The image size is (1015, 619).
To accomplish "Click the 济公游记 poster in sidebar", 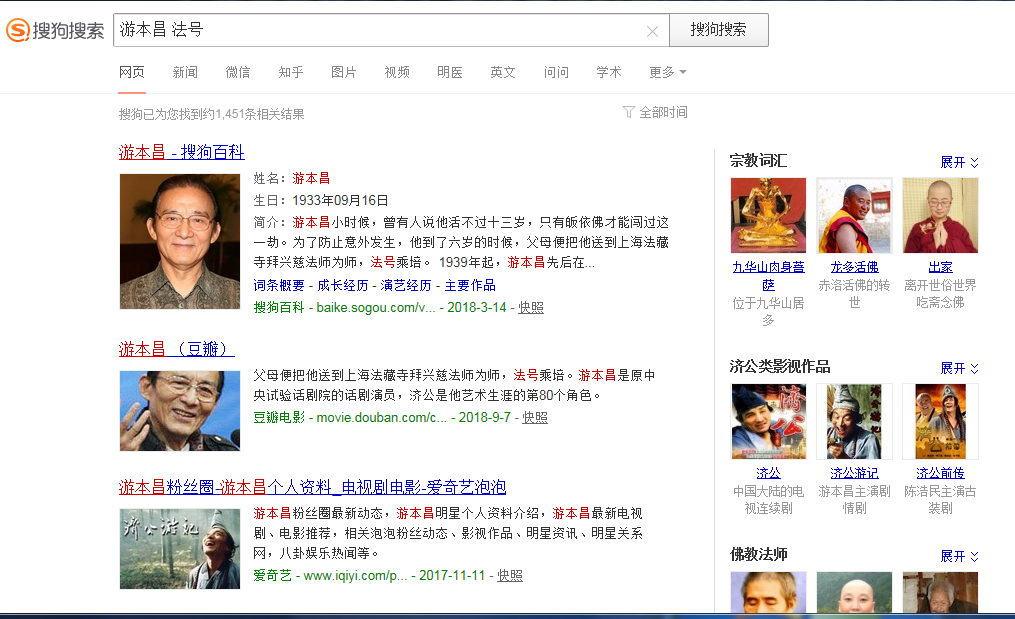I will (854, 422).
